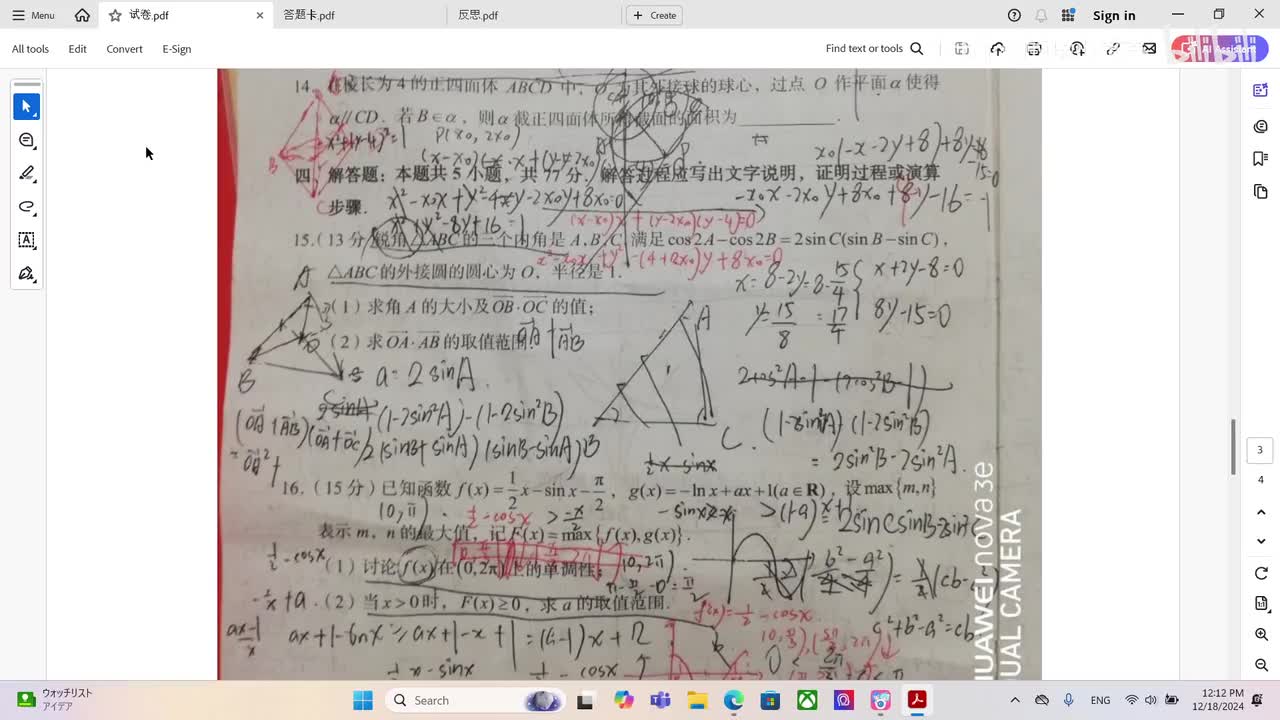Image resolution: width=1280 pixels, height=720 pixels.
Task: Open the Edit toolbar menu
Action: click(x=77, y=49)
